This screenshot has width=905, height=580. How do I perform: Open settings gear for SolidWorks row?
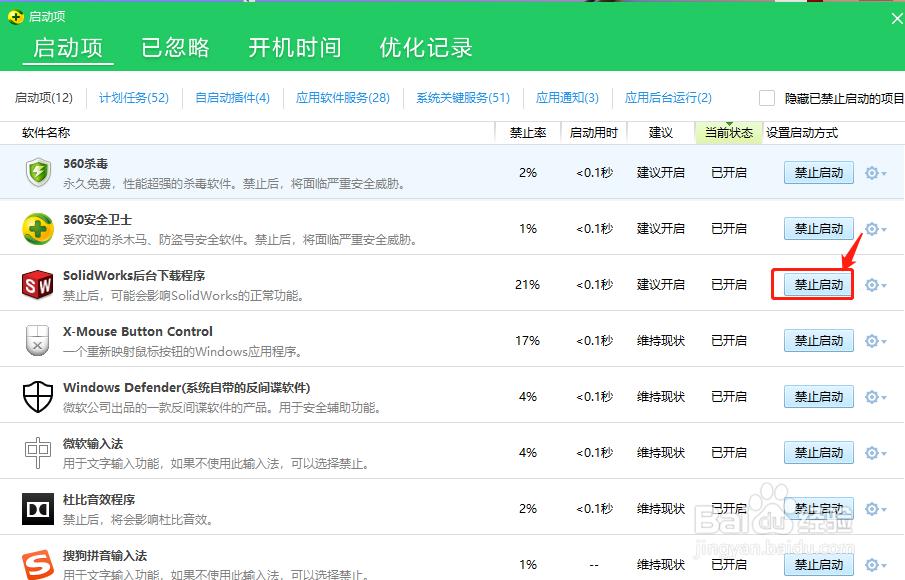pyautogui.click(x=875, y=285)
